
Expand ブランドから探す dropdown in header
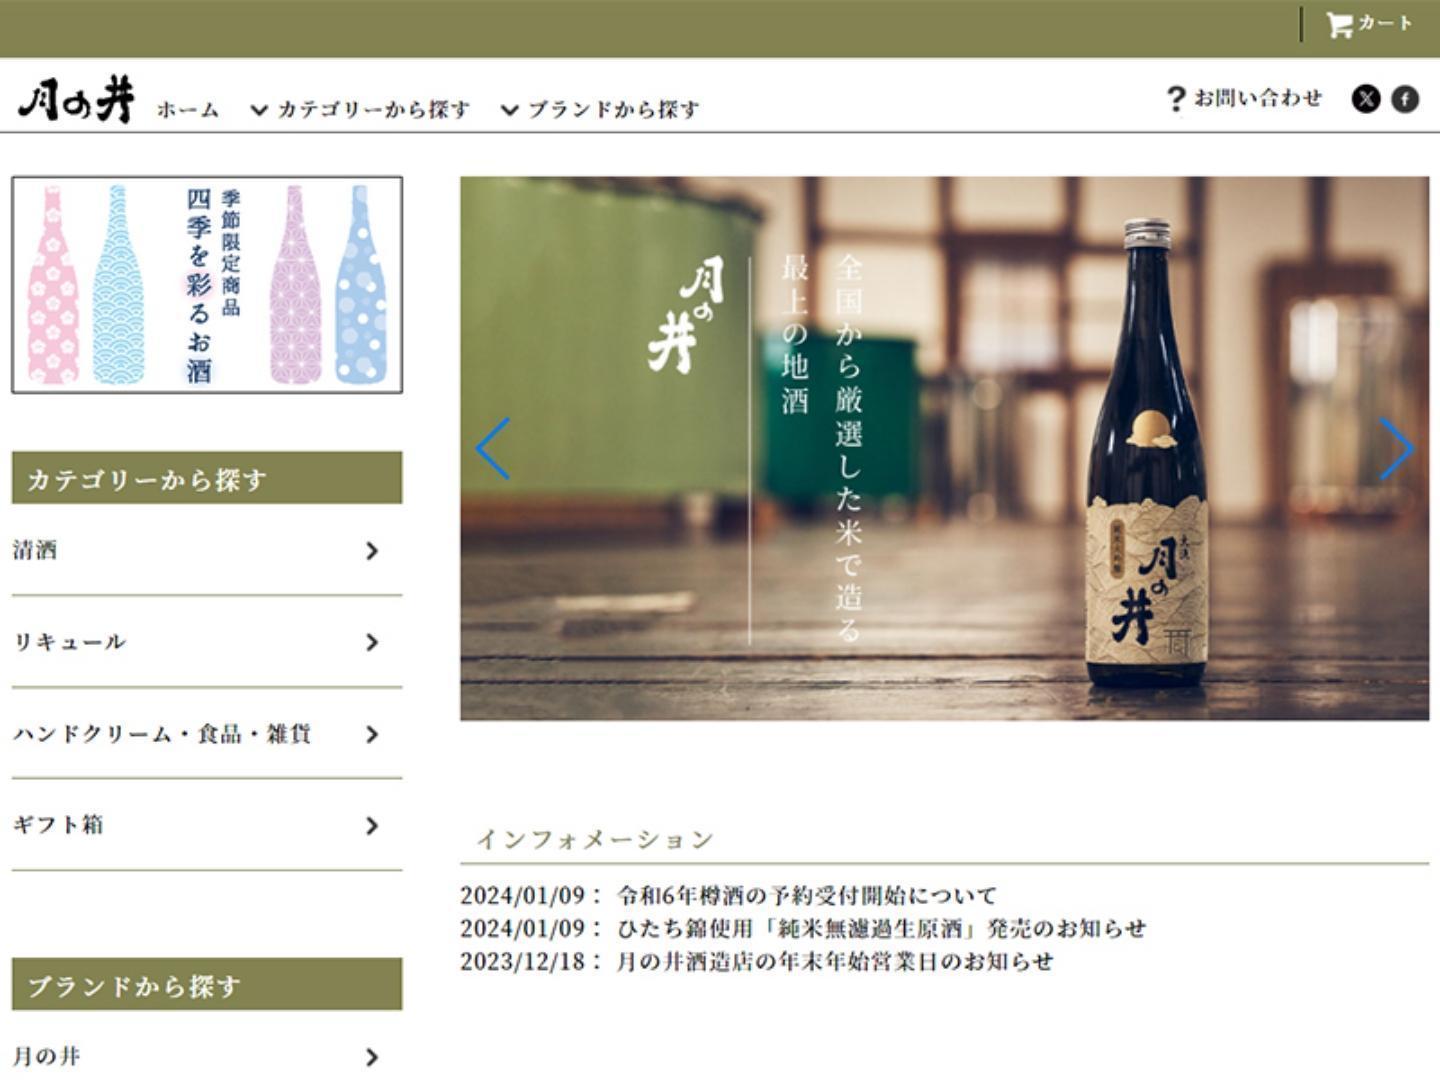(600, 110)
